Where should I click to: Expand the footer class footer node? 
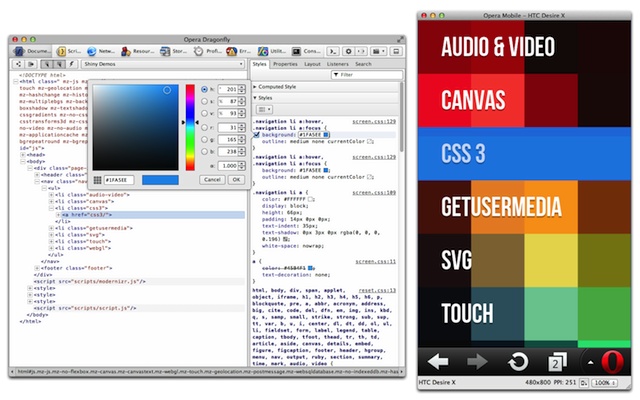(37, 268)
